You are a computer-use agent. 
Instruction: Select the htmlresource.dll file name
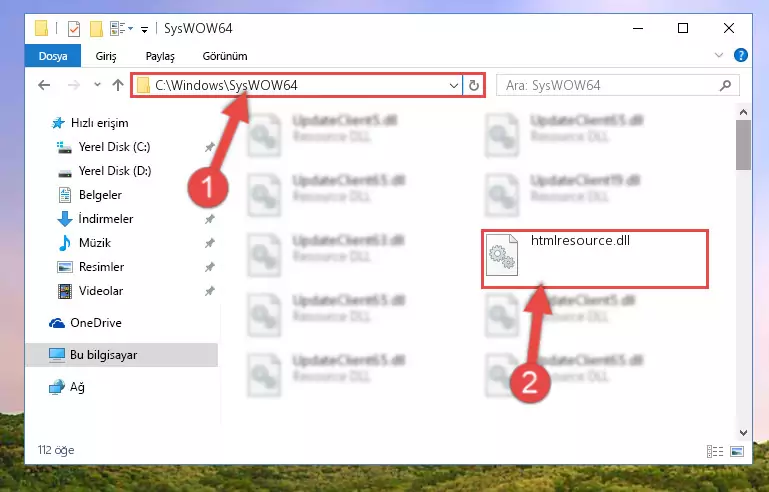[580, 240]
